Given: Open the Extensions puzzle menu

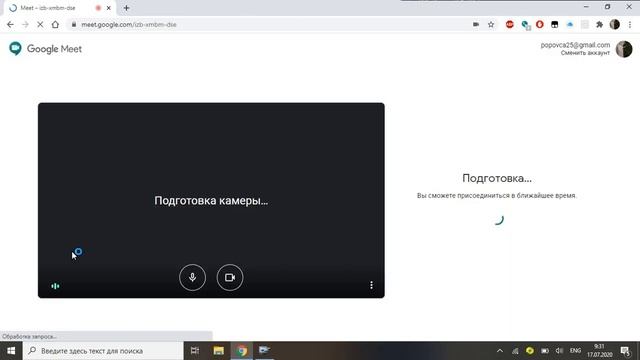Looking at the screenshot, I should click(600, 24).
